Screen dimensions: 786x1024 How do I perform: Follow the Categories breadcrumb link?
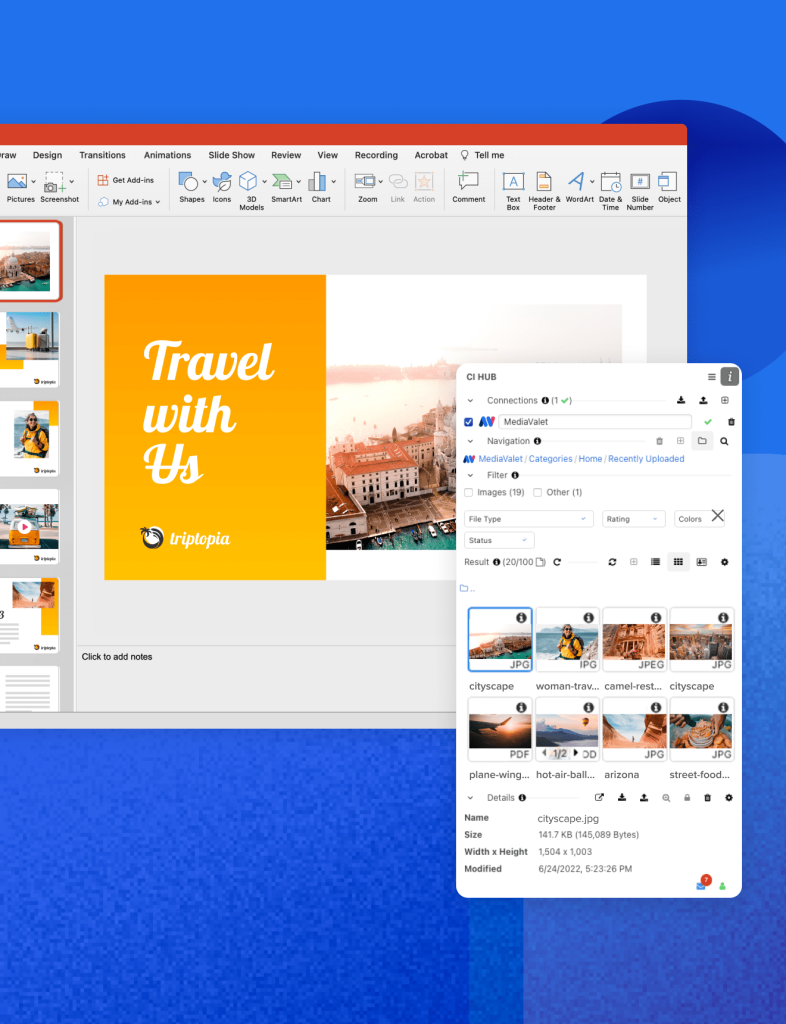(x=550, y=459)
